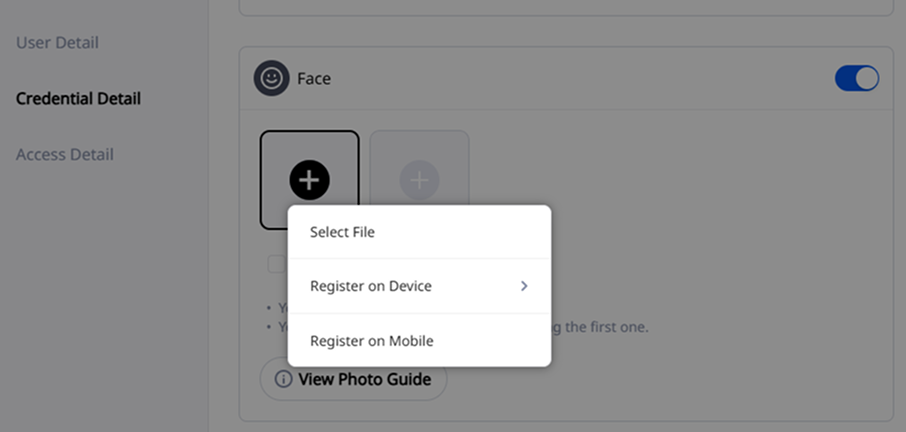
Task: Expand the Register on Device submenu arrow
Action: (524, 286)
